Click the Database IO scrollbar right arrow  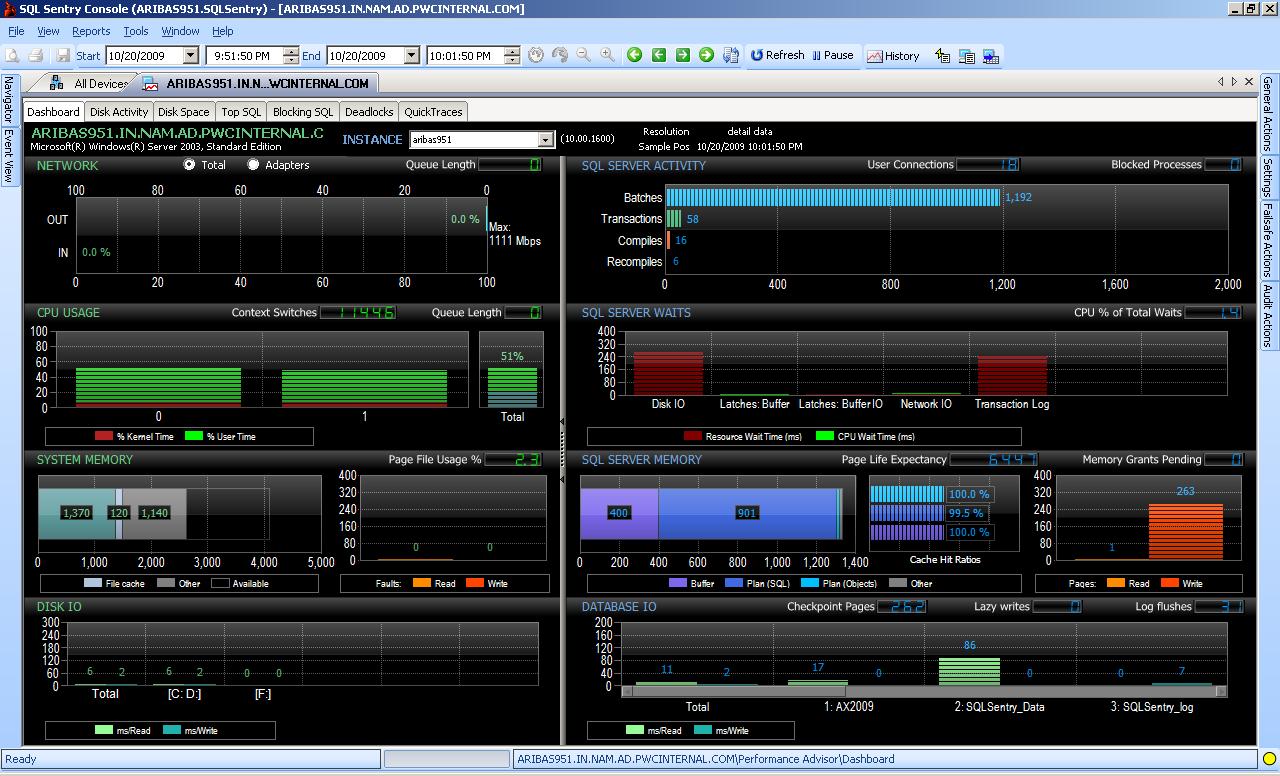[1221, 691]
